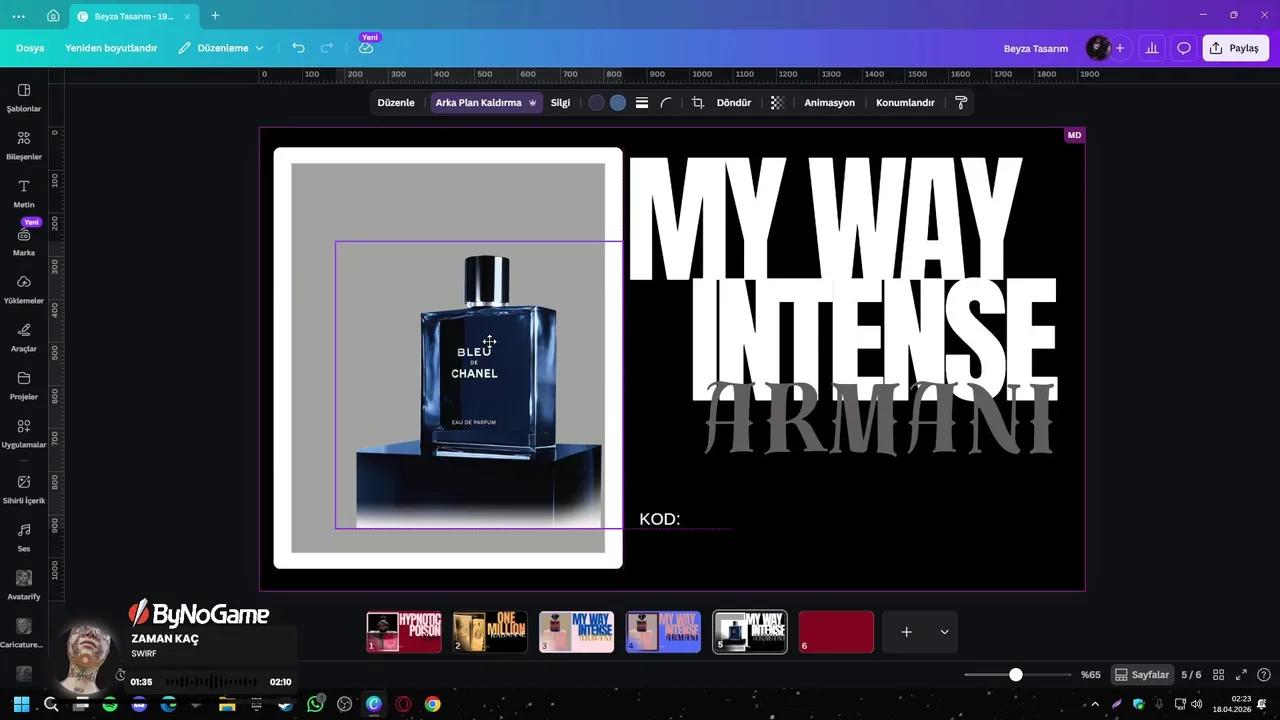
Task: Click the KOD: text on canvas
Action: [x=660, y=519]
